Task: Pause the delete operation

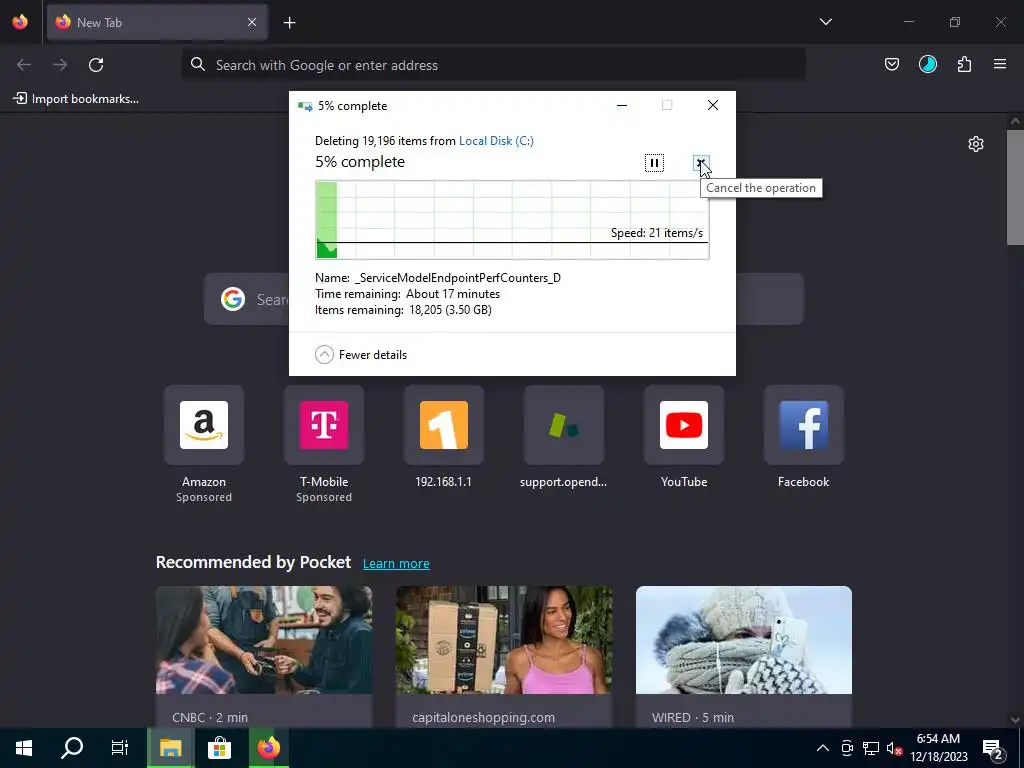Action: tap(654, 163)
